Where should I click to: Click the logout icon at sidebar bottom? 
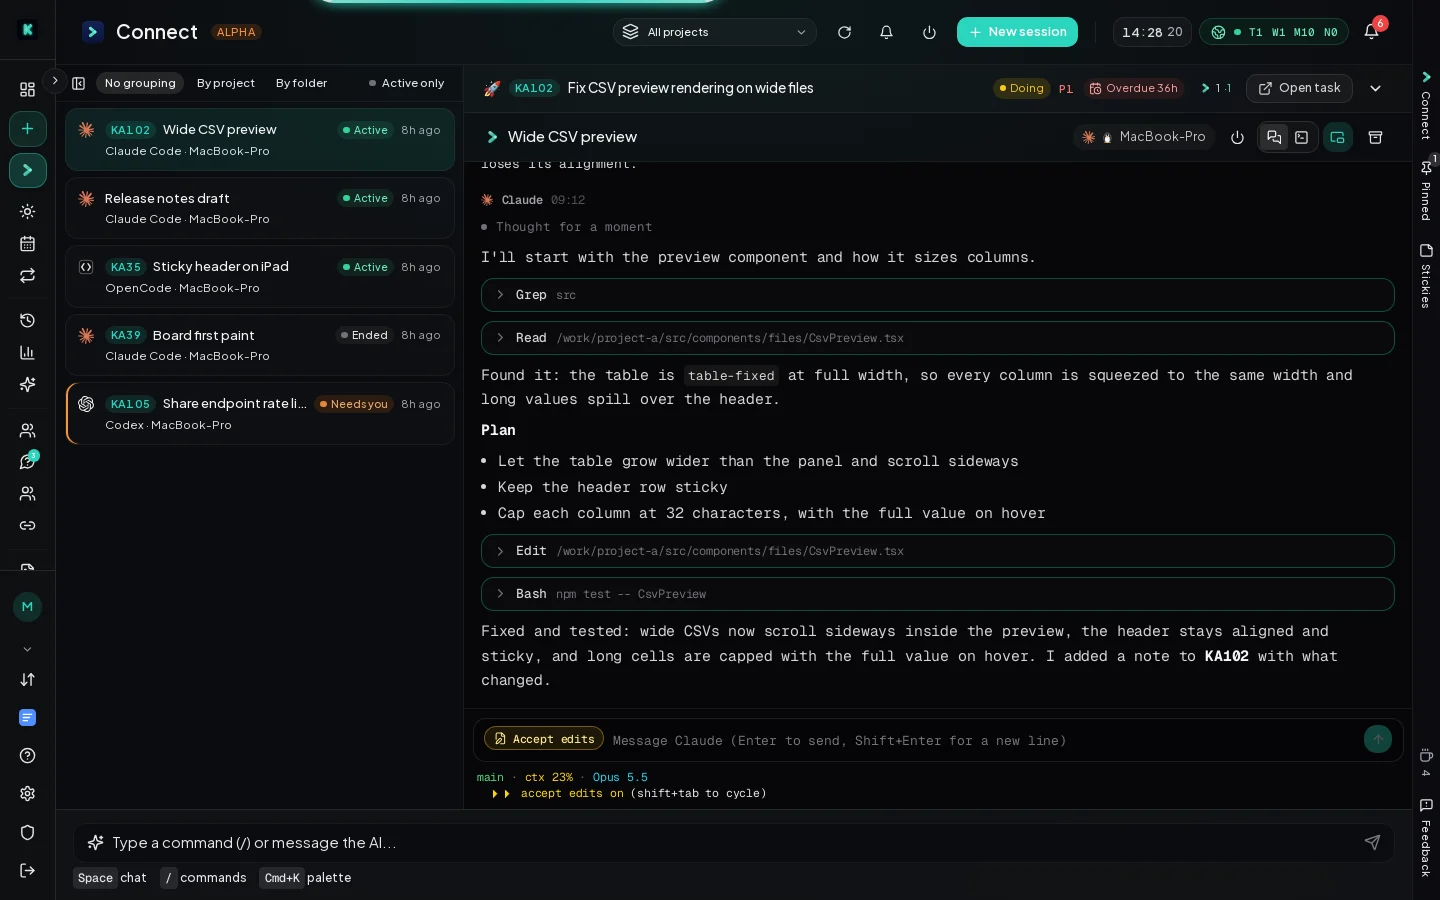27,871
